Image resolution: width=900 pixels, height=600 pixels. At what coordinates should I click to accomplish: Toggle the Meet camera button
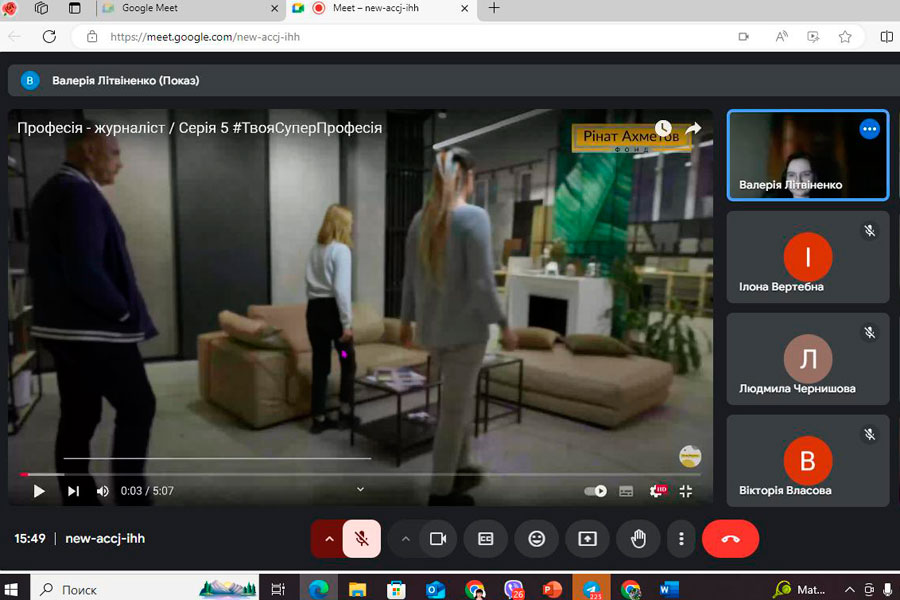click(x=438, y=539)
